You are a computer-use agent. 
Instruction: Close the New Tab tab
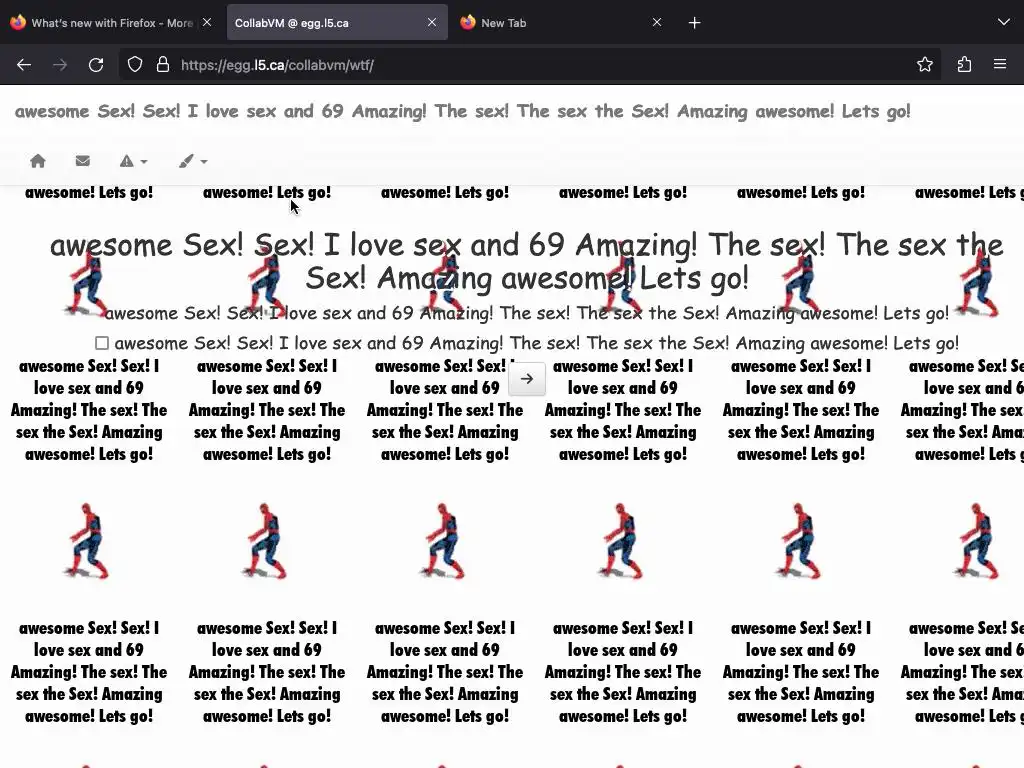657,22
